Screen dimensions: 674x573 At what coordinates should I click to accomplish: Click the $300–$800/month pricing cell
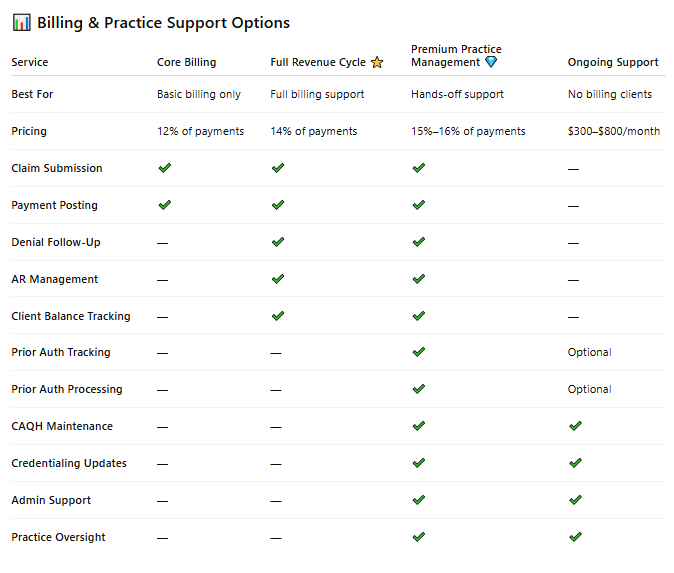pos(614,131)
